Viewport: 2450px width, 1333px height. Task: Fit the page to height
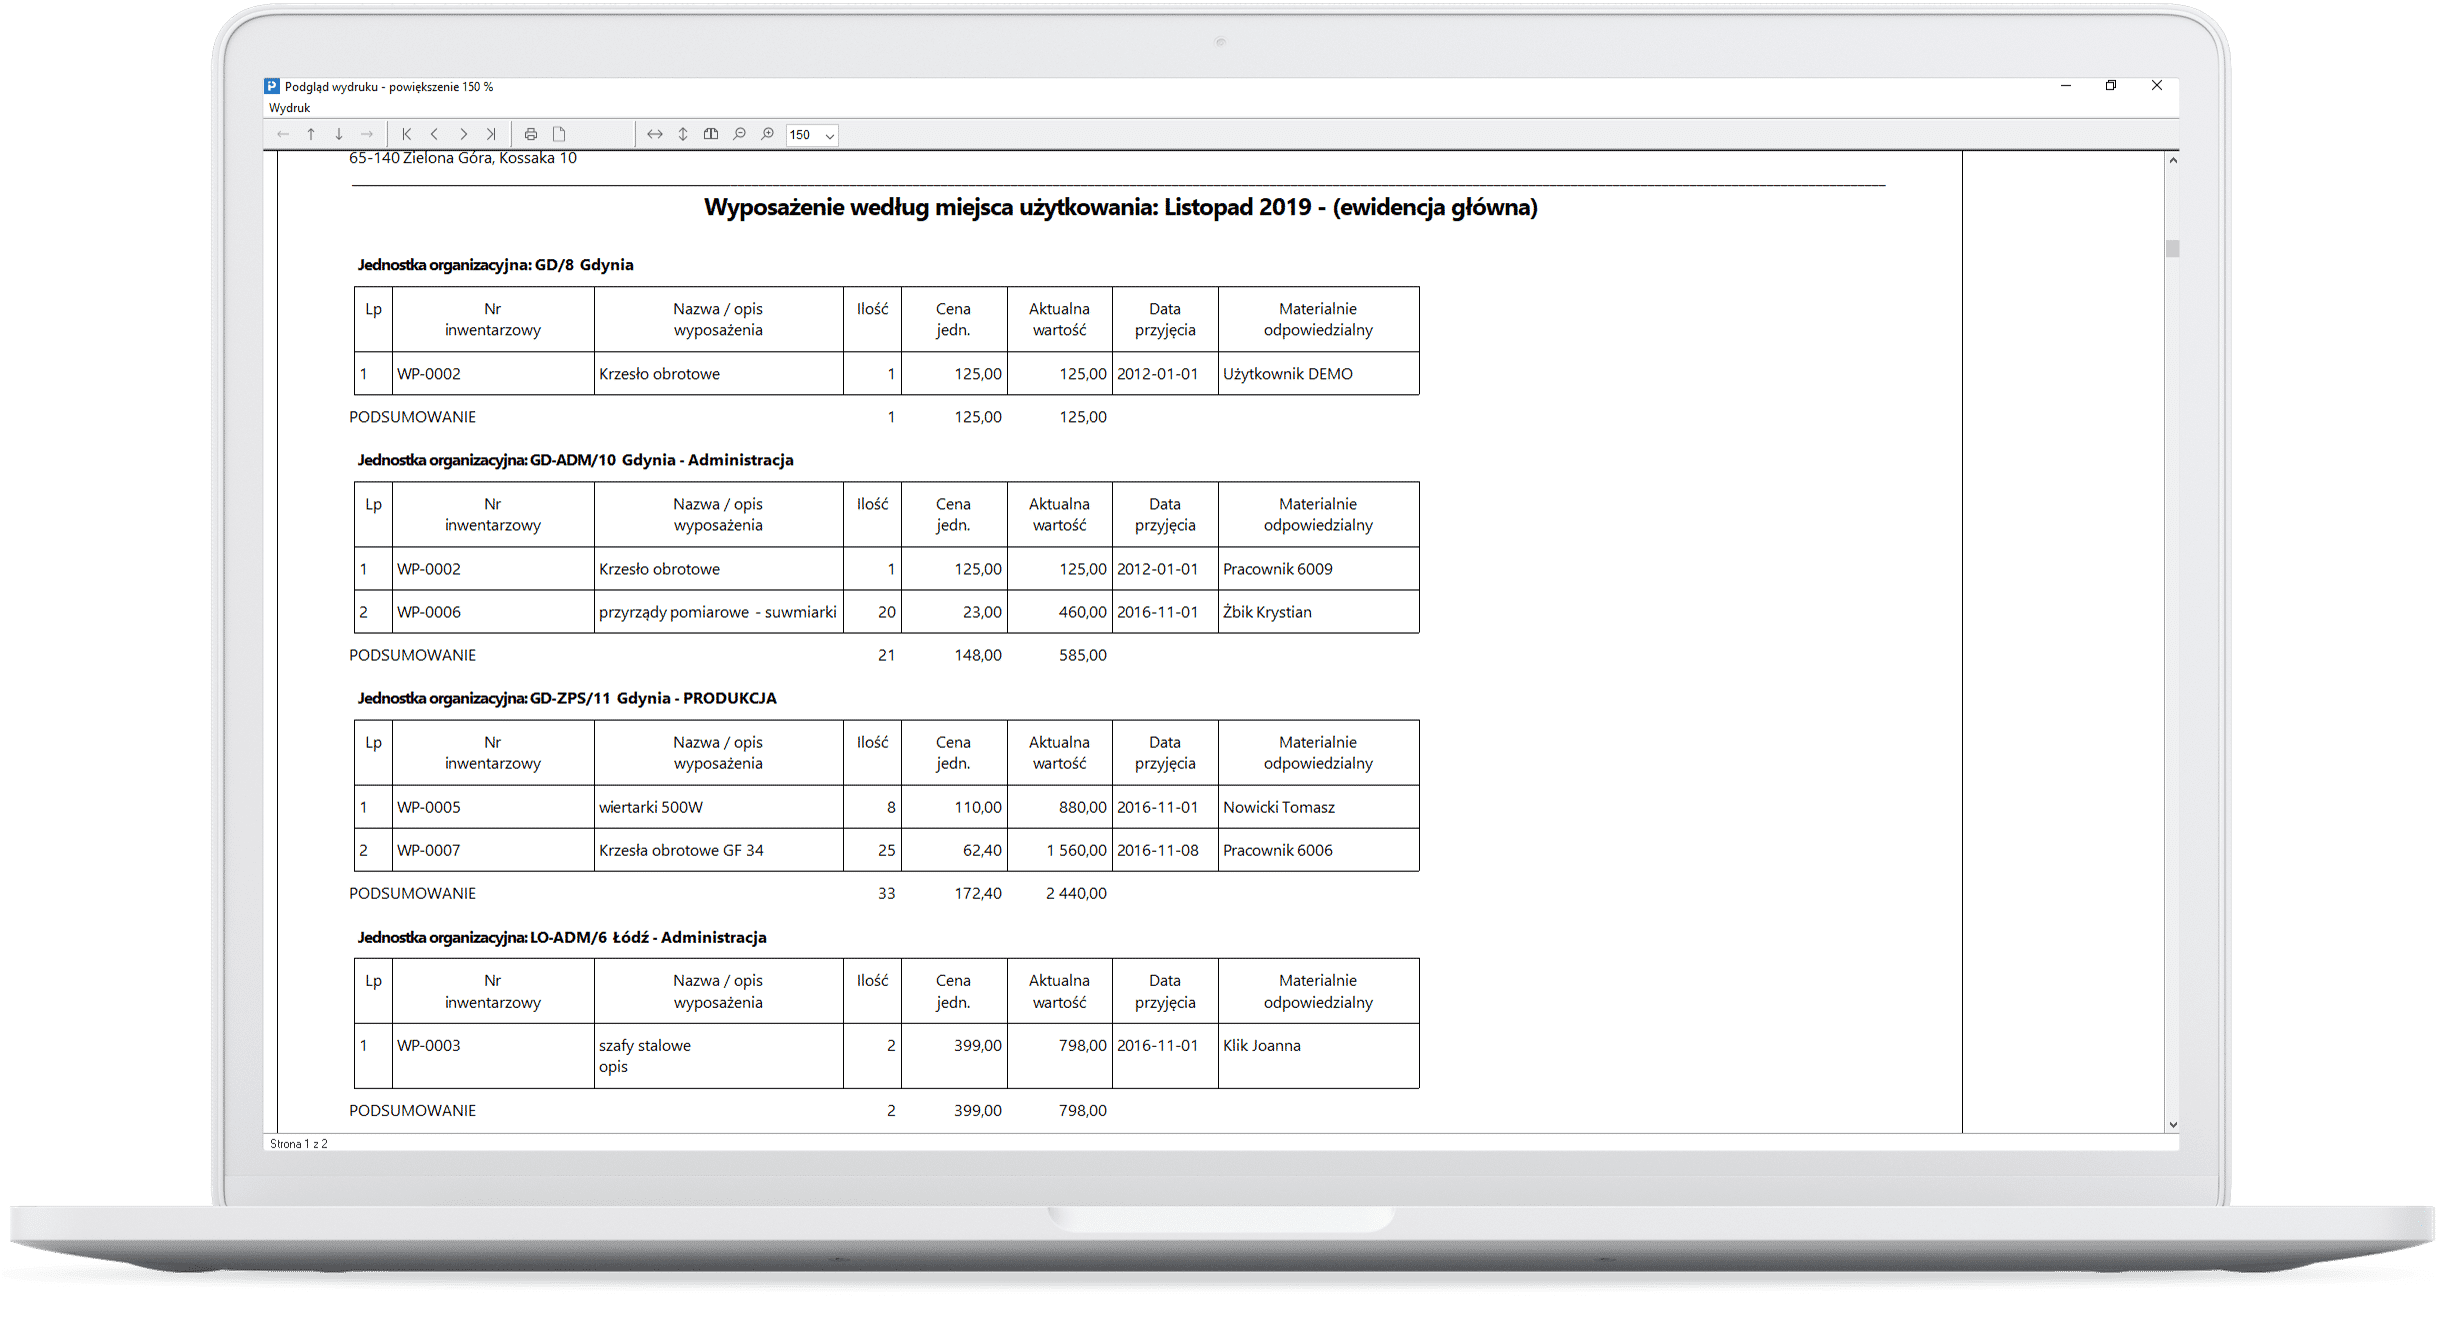point(683,134)
